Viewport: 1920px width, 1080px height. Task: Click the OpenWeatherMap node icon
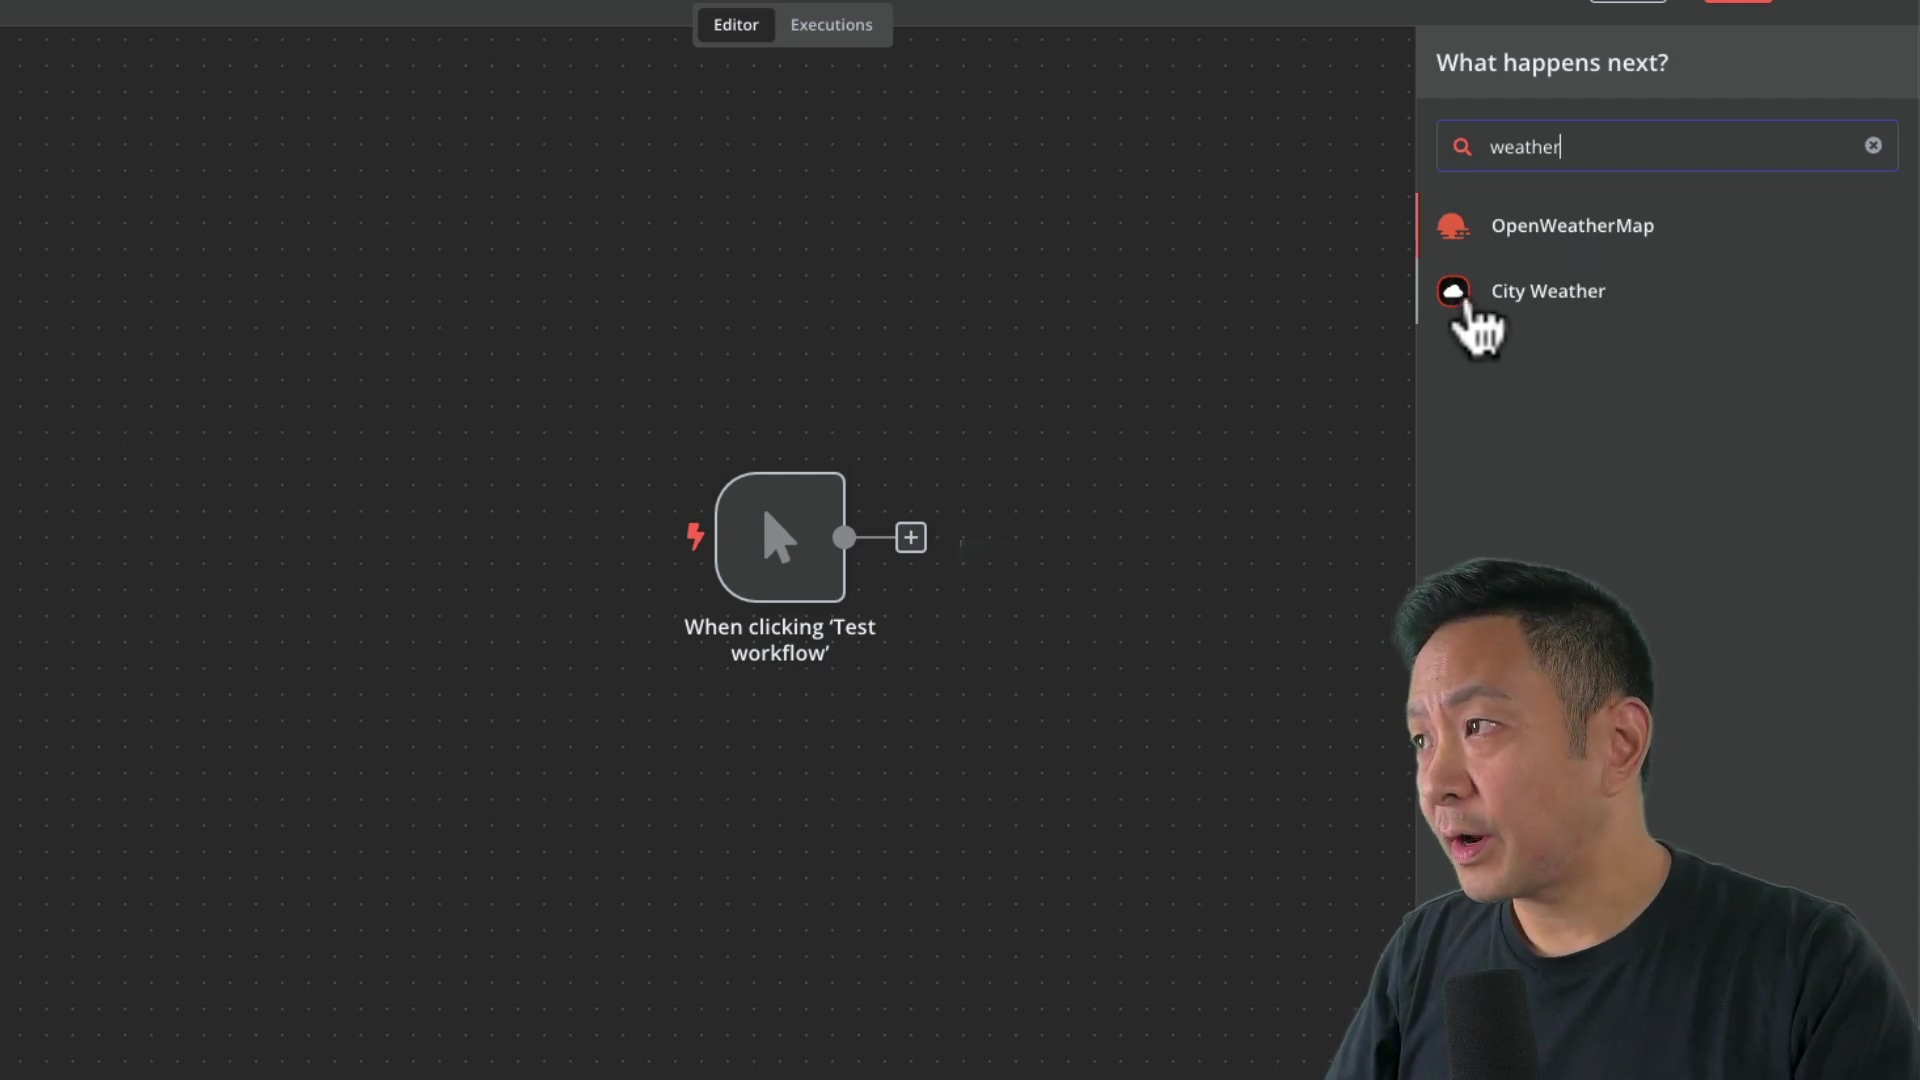pyautogui.click(x=1453, y=226)
